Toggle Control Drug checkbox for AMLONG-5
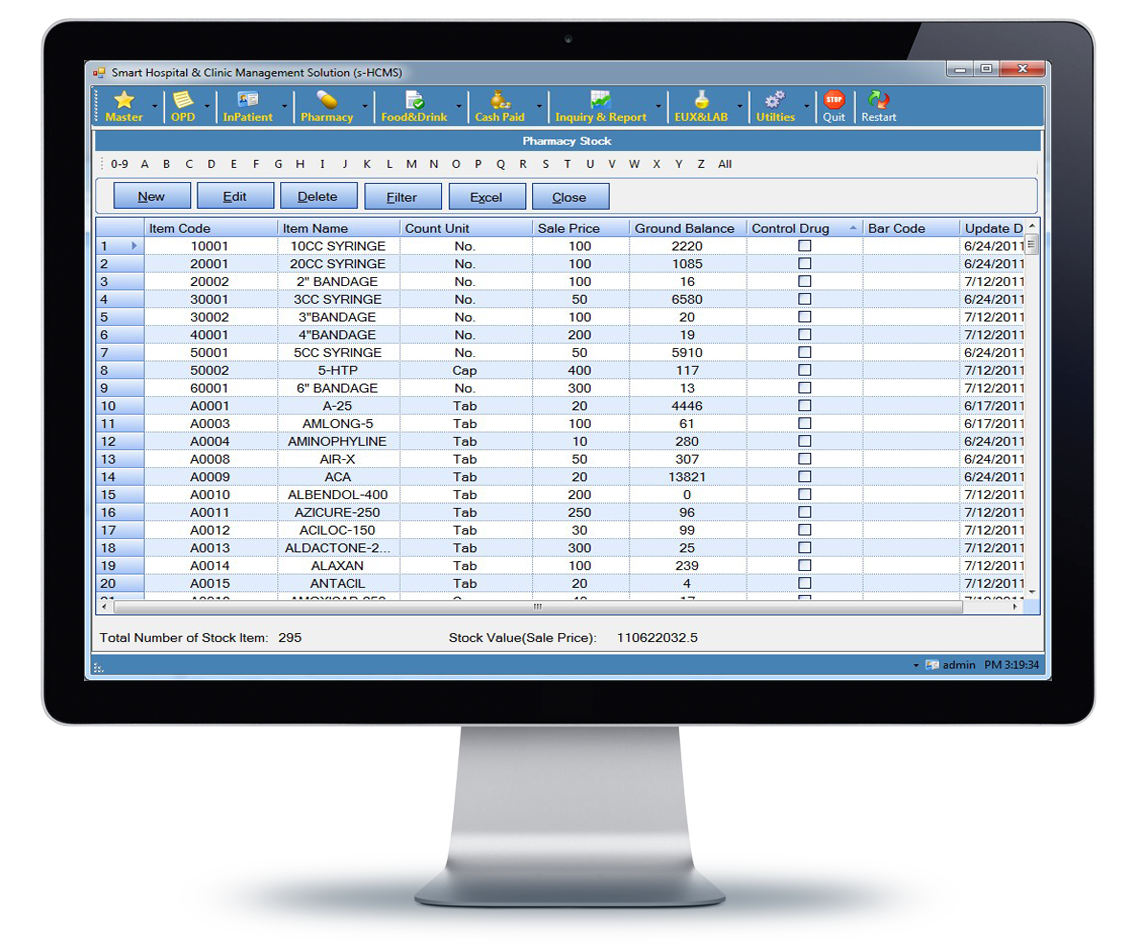Image resolution: width=1135 pixels, height=950 pixels. point(804,424)
